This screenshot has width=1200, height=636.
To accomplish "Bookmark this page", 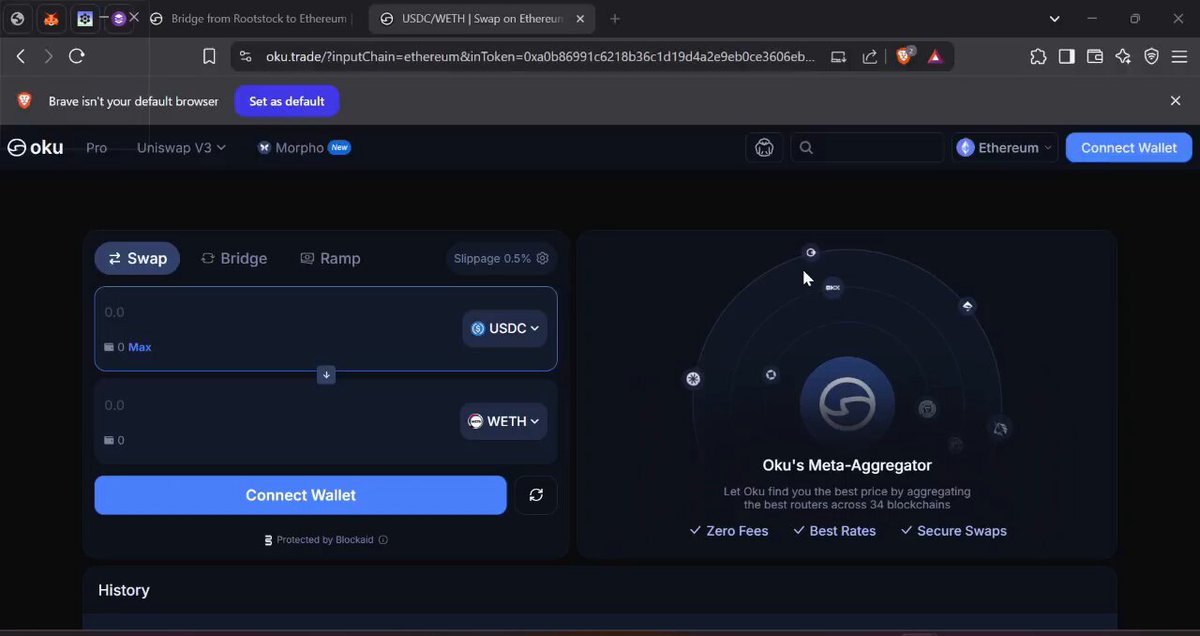I will [209, 57].
